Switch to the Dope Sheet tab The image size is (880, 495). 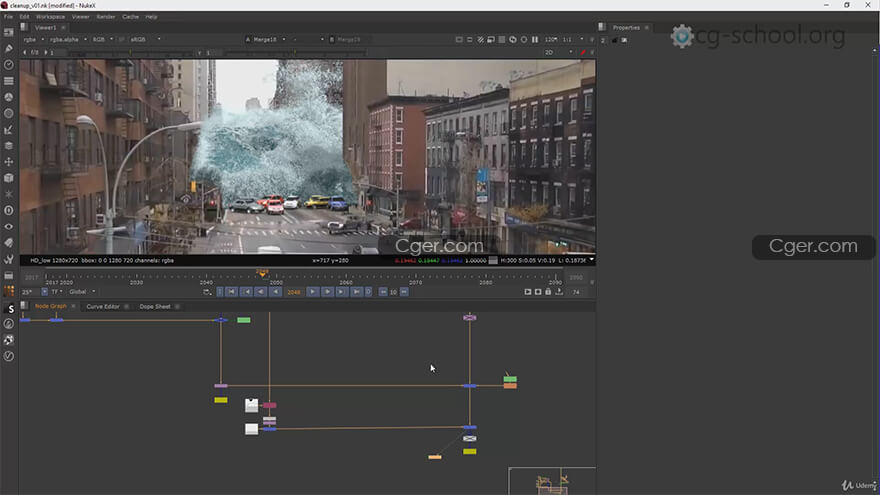[x=155, y=306]
